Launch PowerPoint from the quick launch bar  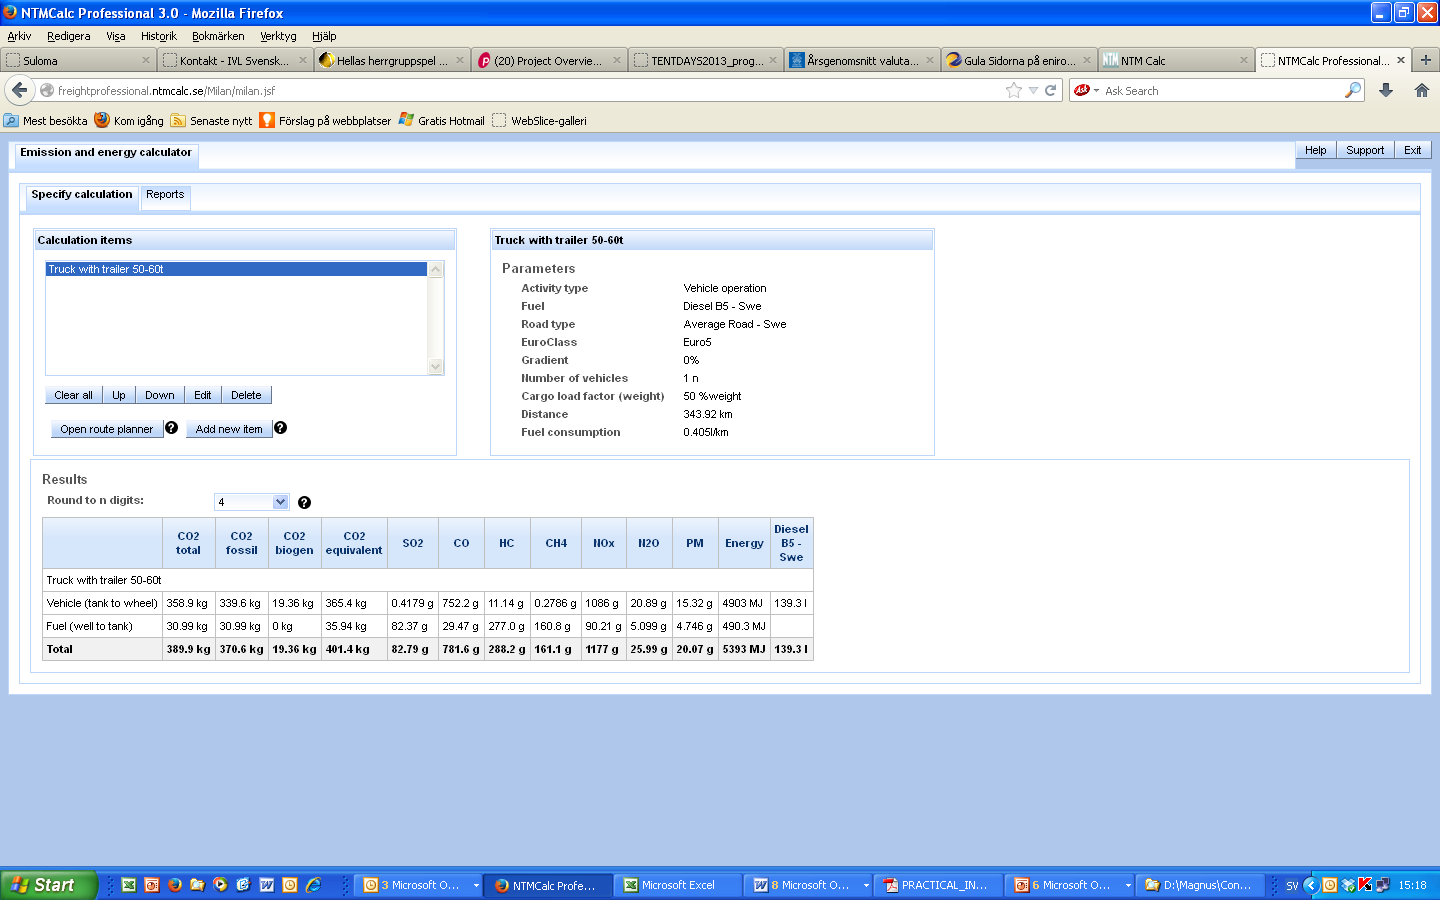(x=152, y=885)
